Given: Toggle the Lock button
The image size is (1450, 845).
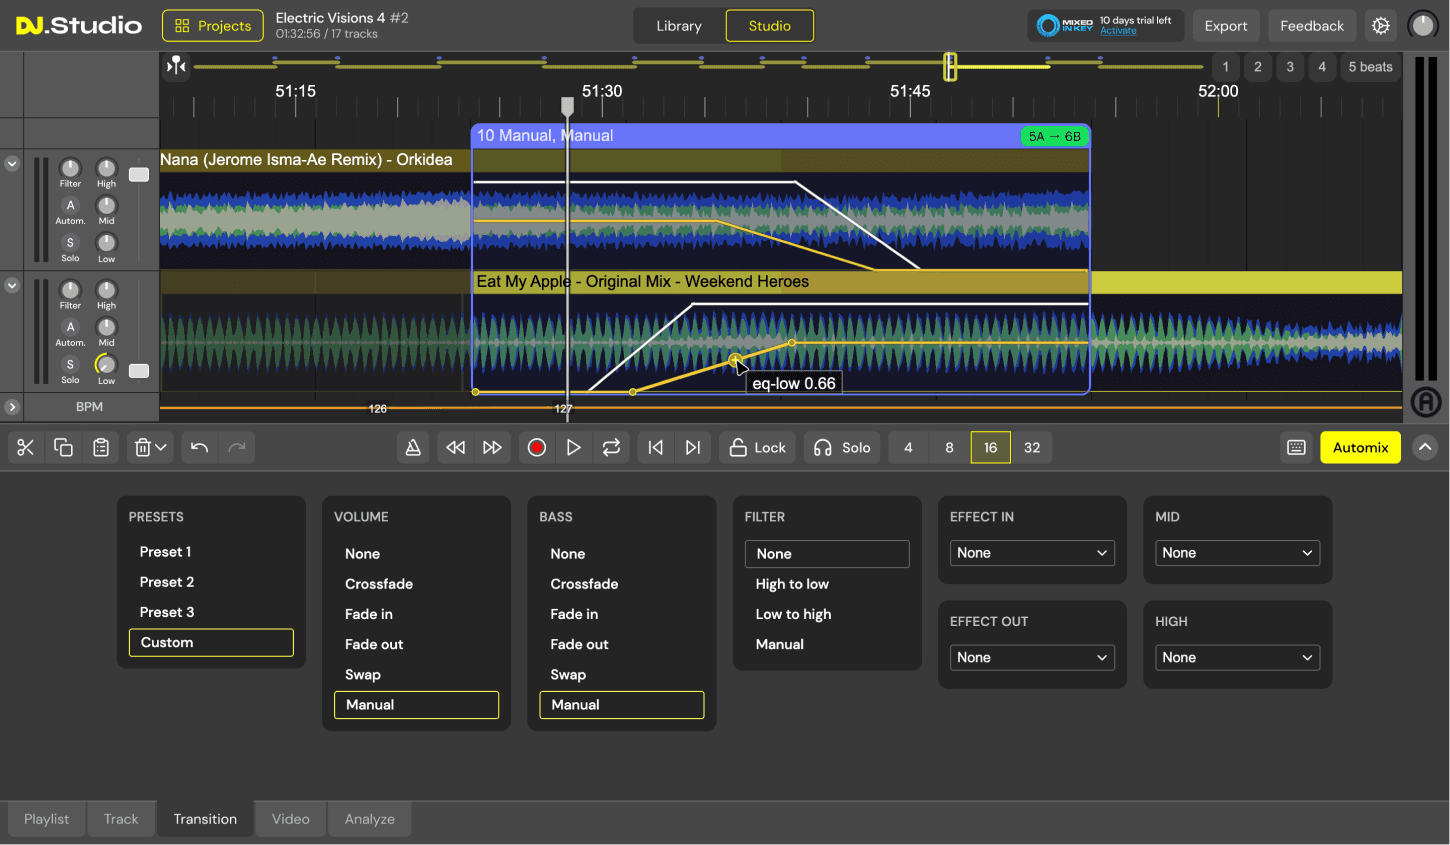Looking at the screenshot, I should point(757,448).
